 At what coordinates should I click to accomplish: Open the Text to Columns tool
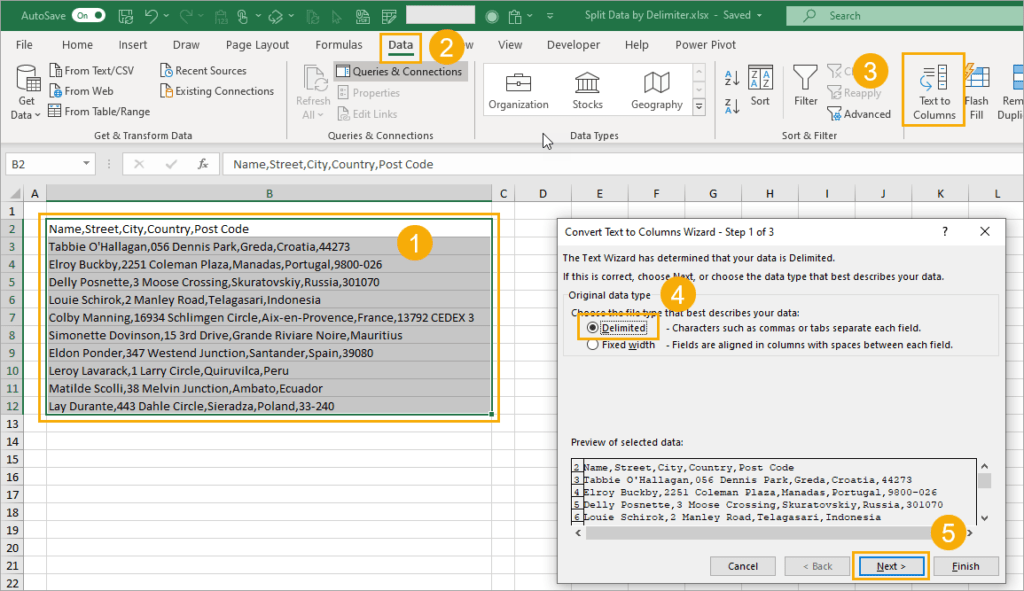pyautogui.click(x=934, y=91)
